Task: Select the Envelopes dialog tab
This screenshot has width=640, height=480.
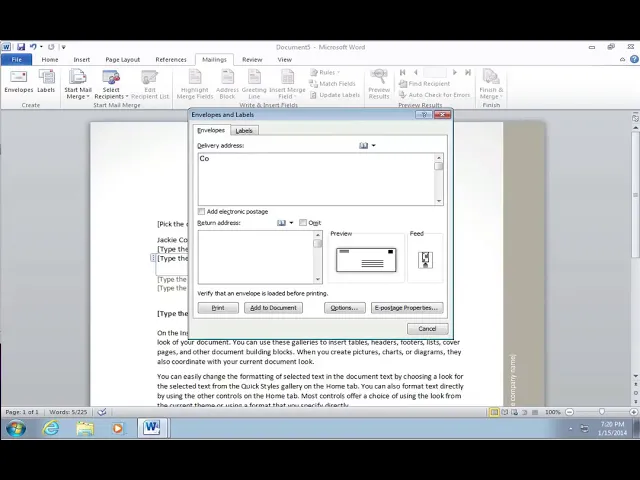Action: (211, 130)
